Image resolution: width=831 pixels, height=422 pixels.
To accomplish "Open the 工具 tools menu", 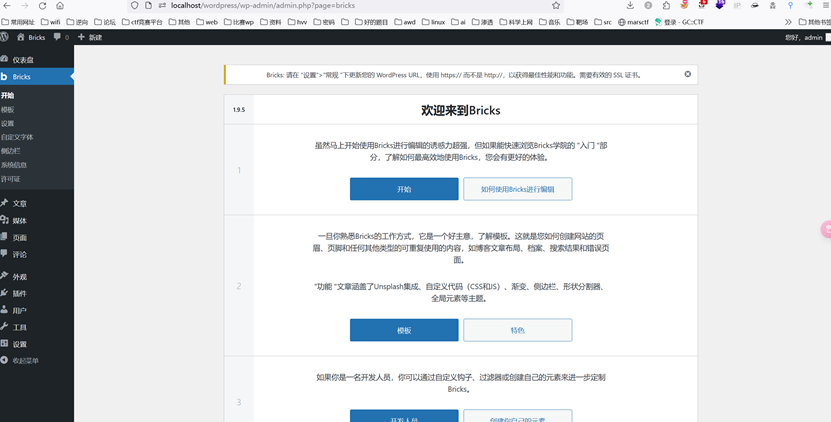I will 37,327.
